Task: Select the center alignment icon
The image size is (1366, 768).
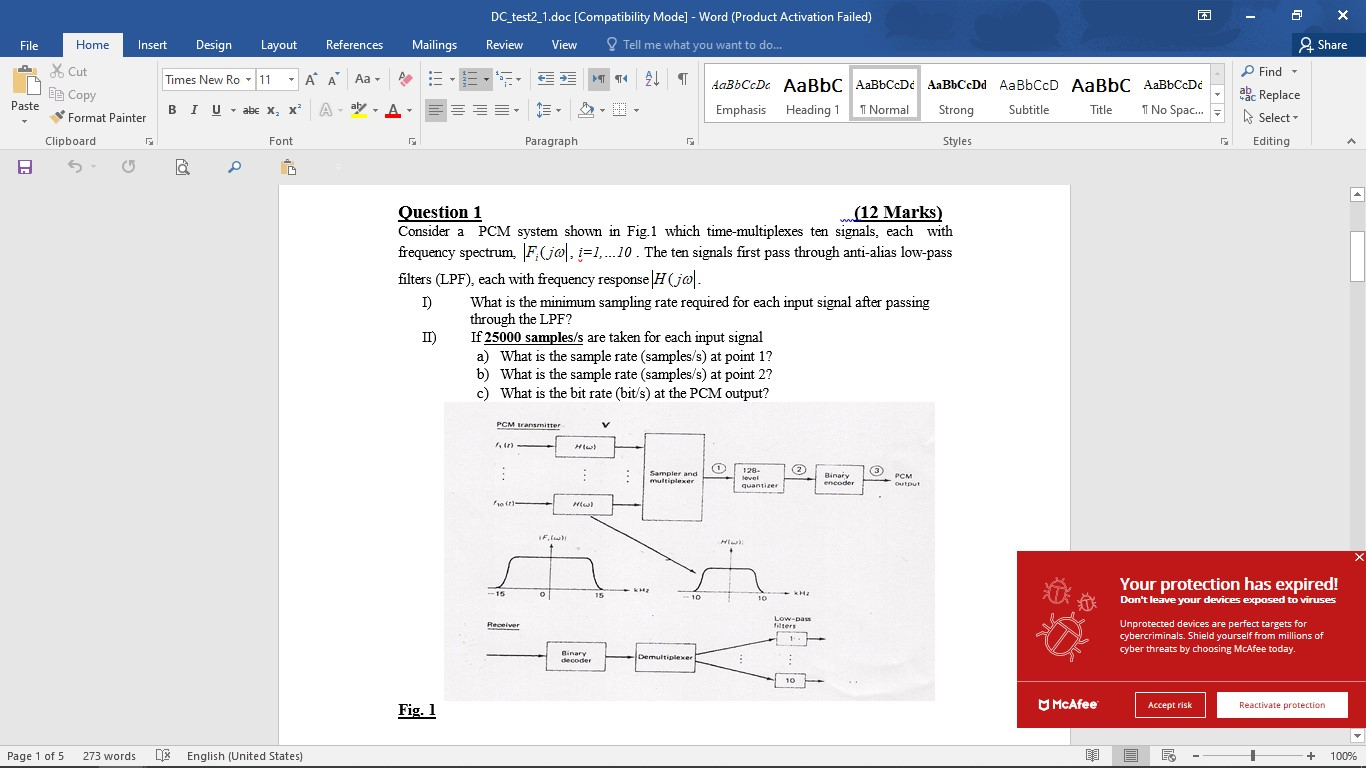Action: point(458,110)
